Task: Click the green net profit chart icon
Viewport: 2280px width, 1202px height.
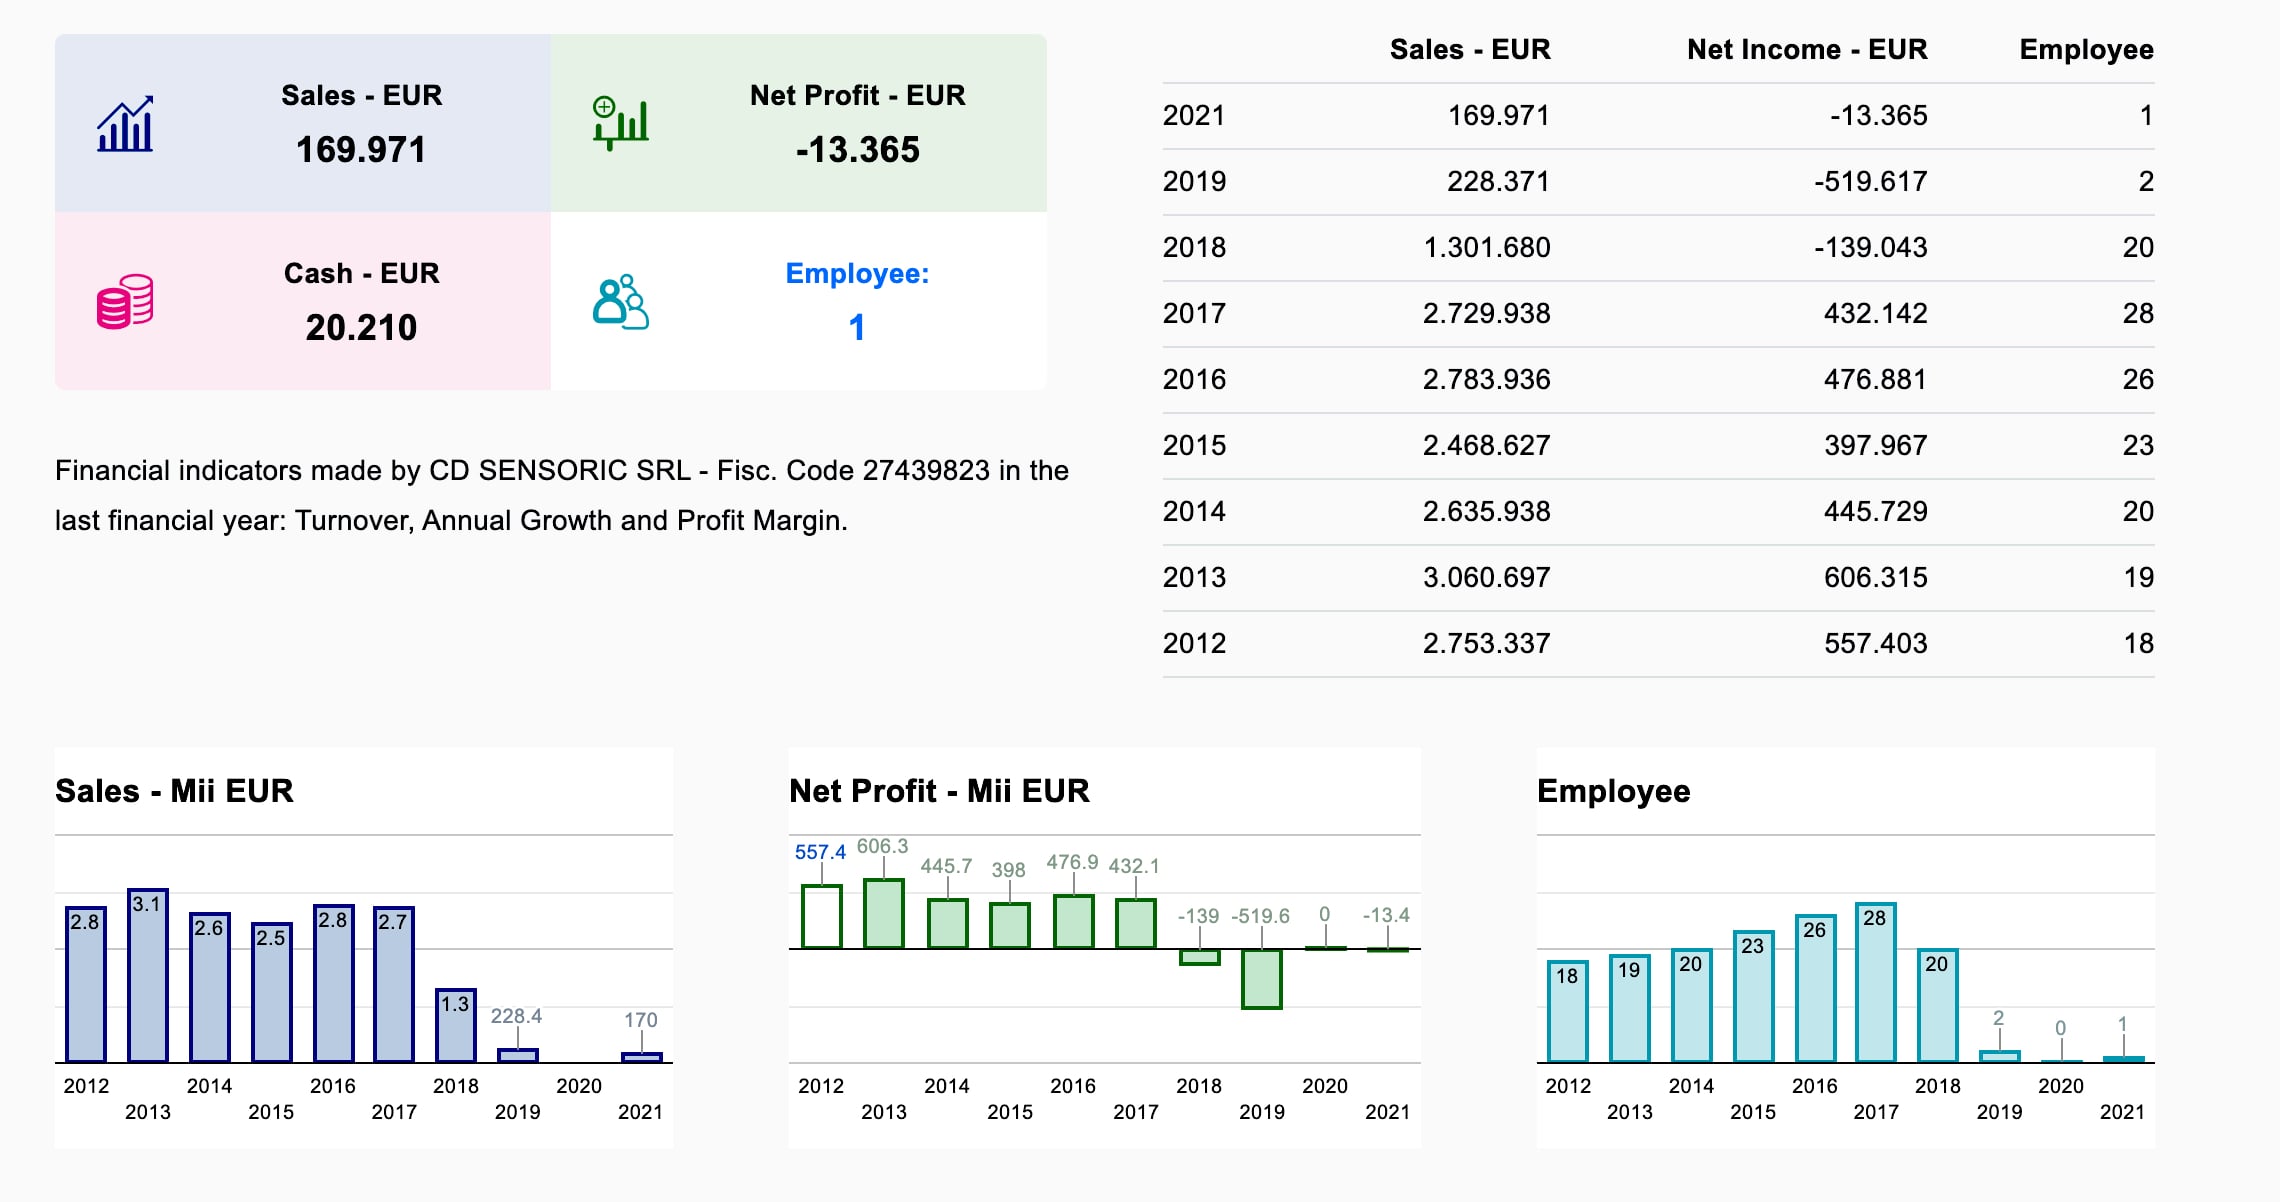Action: coord(620,123)
